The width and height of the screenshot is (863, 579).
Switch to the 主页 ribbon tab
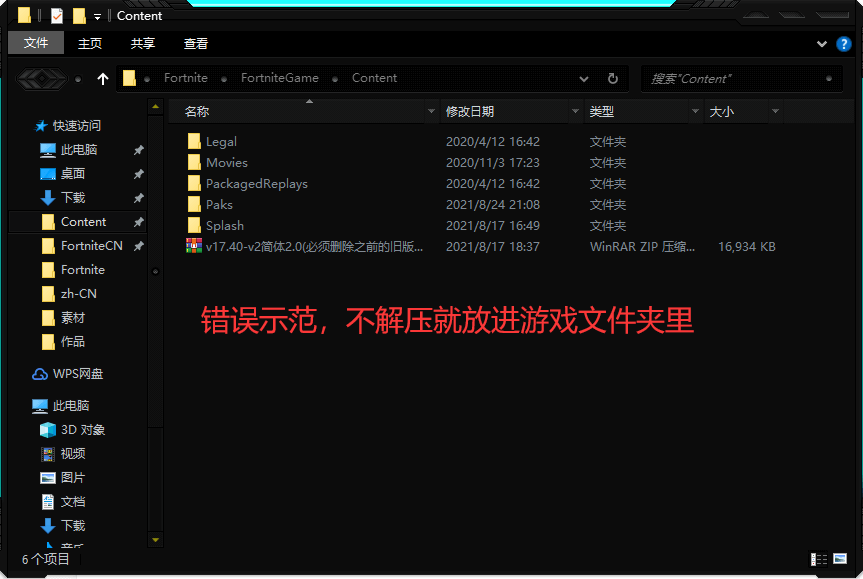click(x=90, y=43)
